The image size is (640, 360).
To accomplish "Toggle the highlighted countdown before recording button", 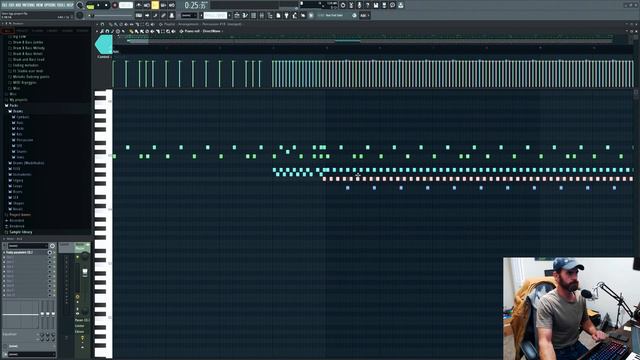I will [x=155, y=5].
